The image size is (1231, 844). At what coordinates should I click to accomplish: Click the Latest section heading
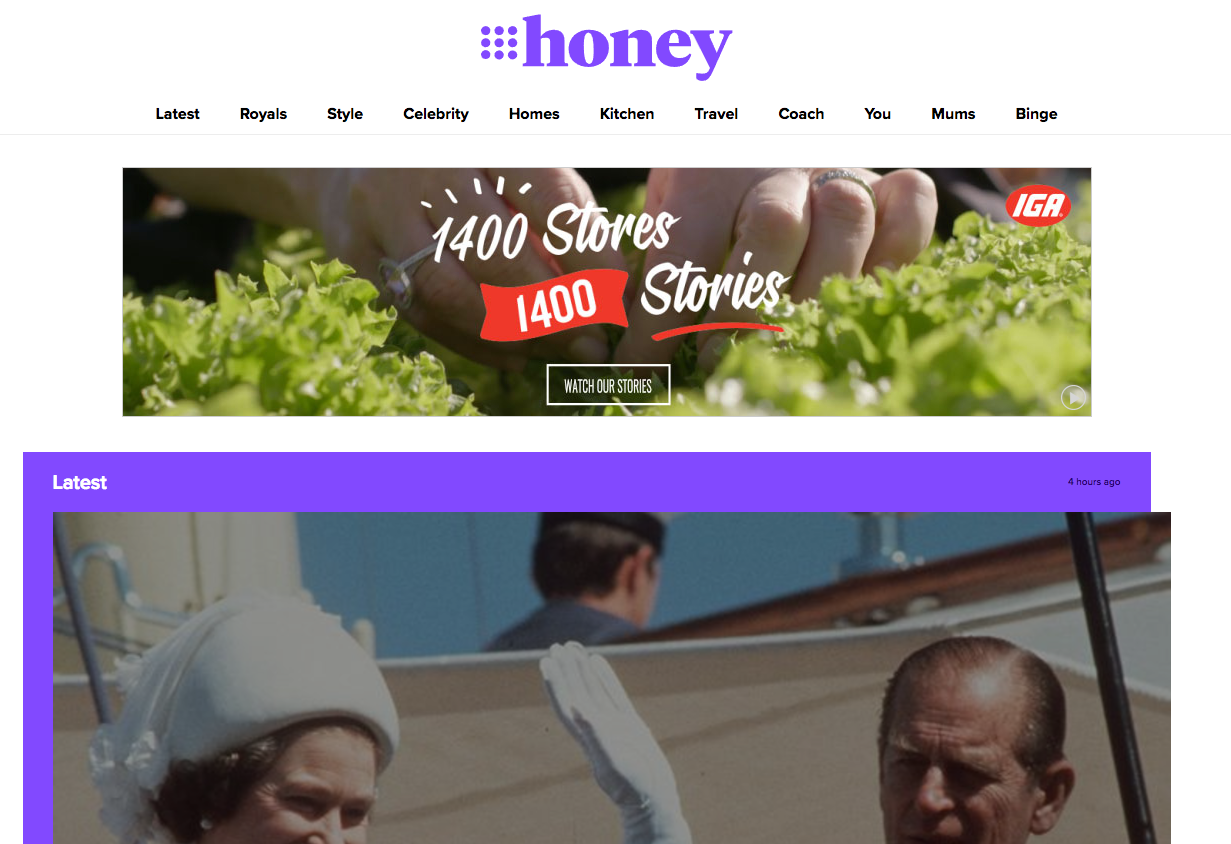coord(79,482)
